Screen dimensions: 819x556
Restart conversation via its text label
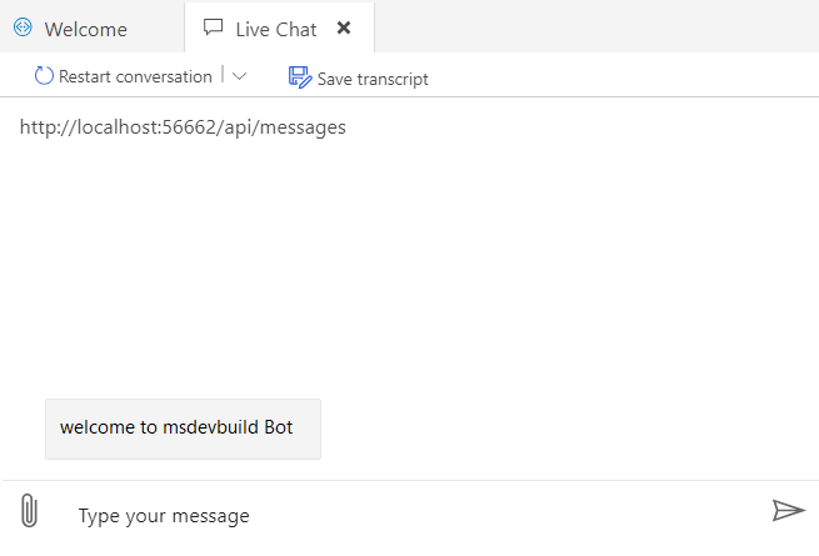point(135,77)
